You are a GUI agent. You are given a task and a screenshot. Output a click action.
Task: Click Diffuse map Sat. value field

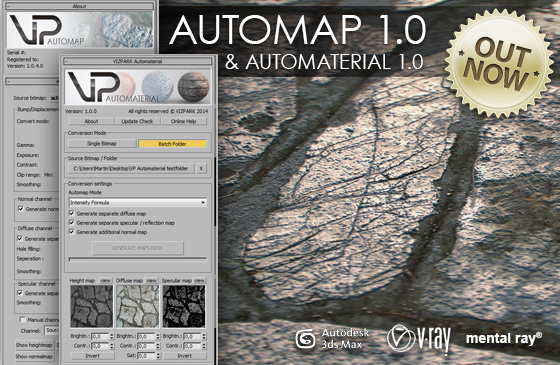point(146,356)
